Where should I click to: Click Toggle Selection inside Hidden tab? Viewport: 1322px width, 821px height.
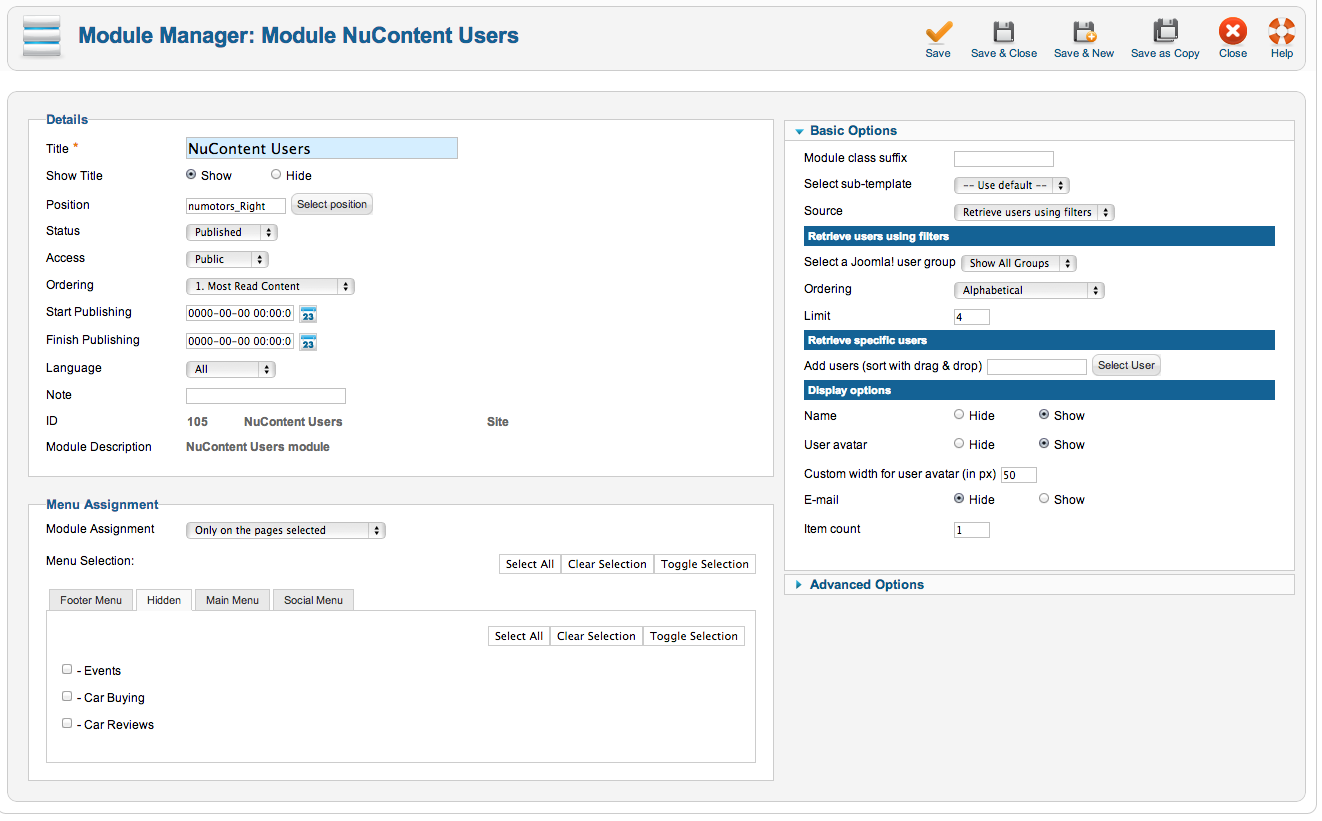click(x=694, y=636)
